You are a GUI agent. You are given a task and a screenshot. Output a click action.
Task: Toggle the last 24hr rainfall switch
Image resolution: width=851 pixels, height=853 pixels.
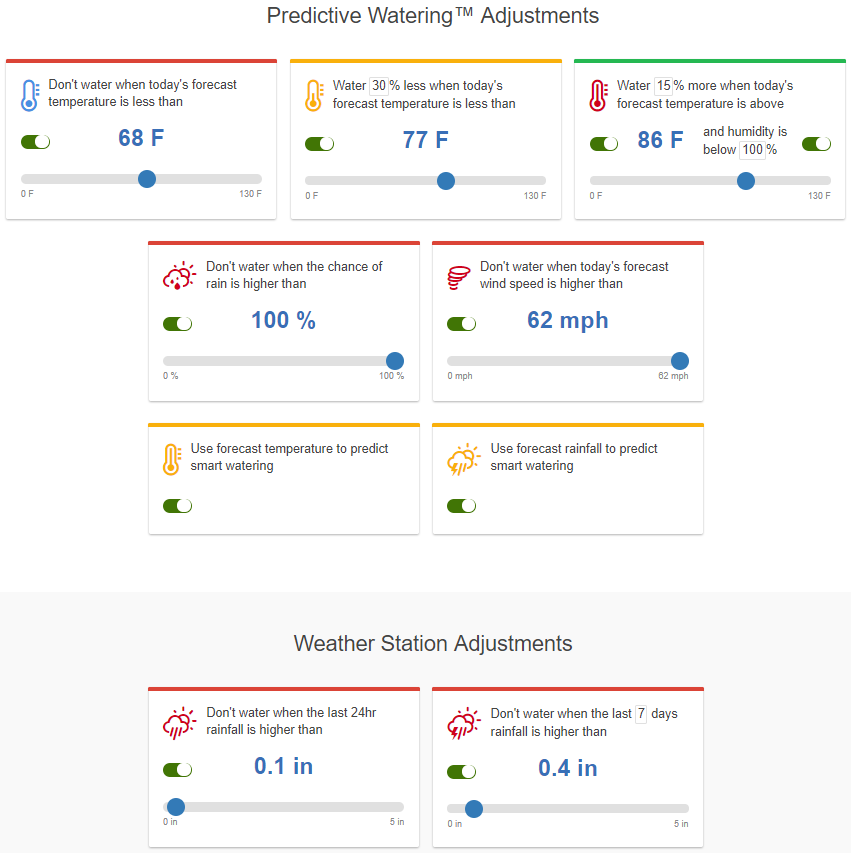pos(177,770)
